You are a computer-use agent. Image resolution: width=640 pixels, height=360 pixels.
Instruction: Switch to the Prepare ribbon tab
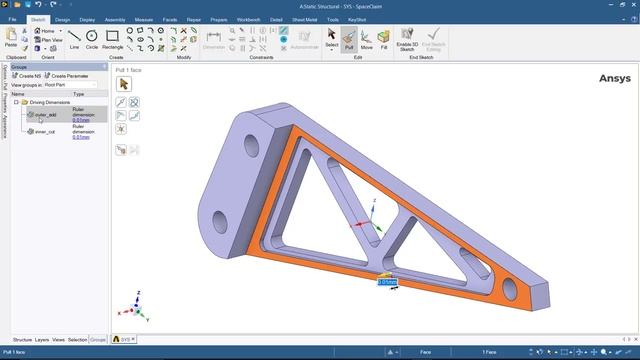pyautogui.click(x=219, y=20)
